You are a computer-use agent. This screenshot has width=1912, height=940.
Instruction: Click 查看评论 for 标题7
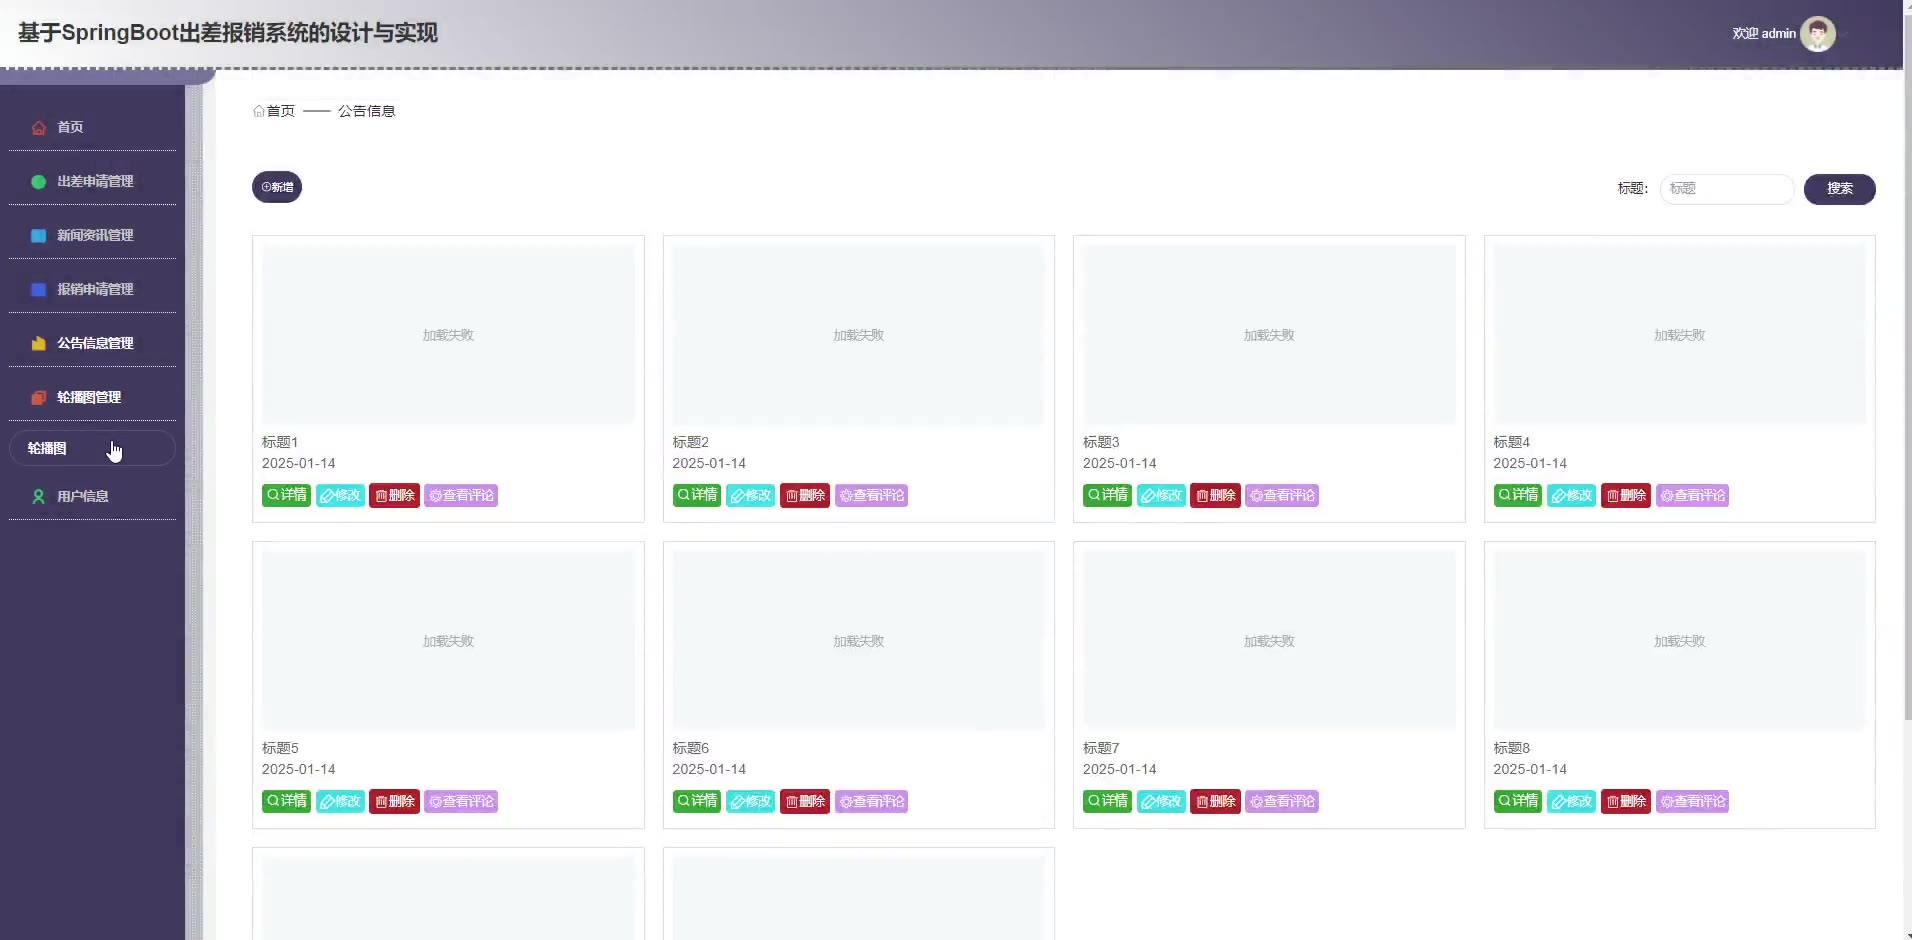[x=1282, y=801]
